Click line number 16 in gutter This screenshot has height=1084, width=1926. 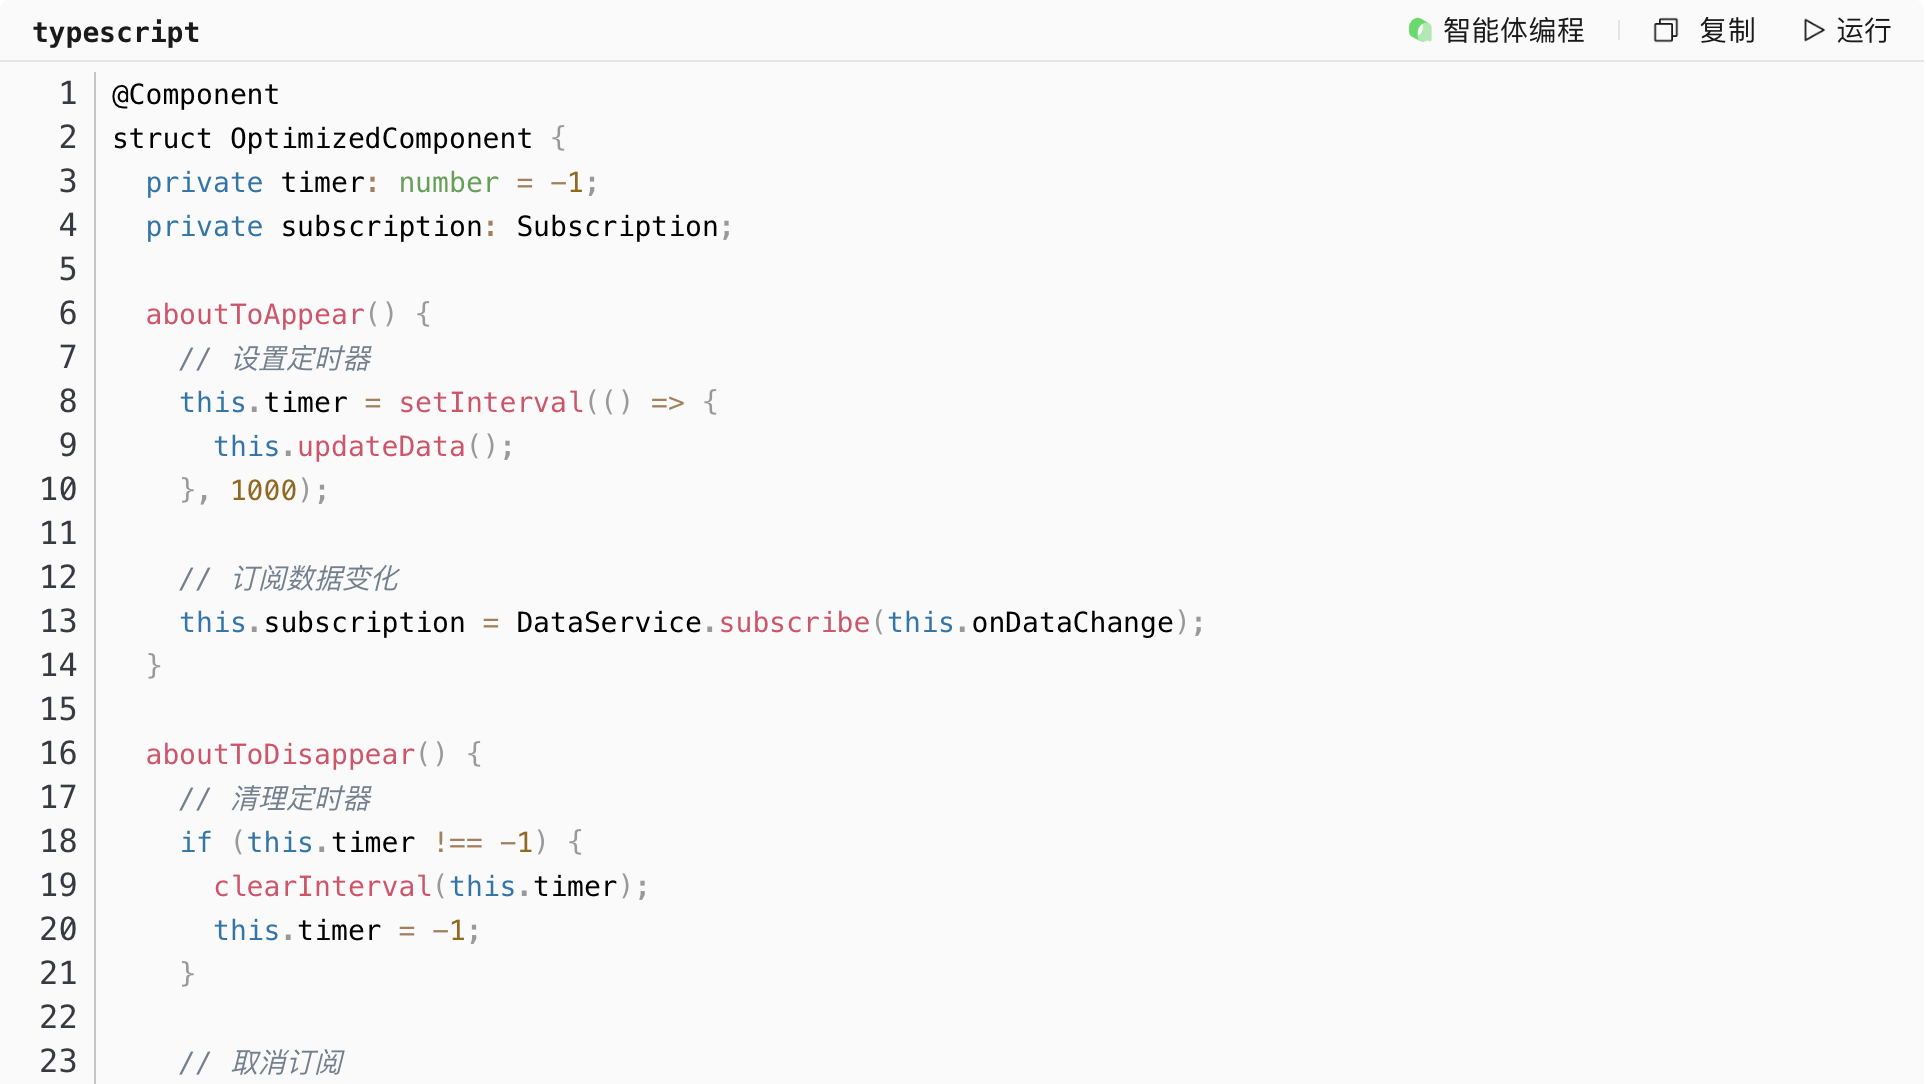tap(58, 753)
